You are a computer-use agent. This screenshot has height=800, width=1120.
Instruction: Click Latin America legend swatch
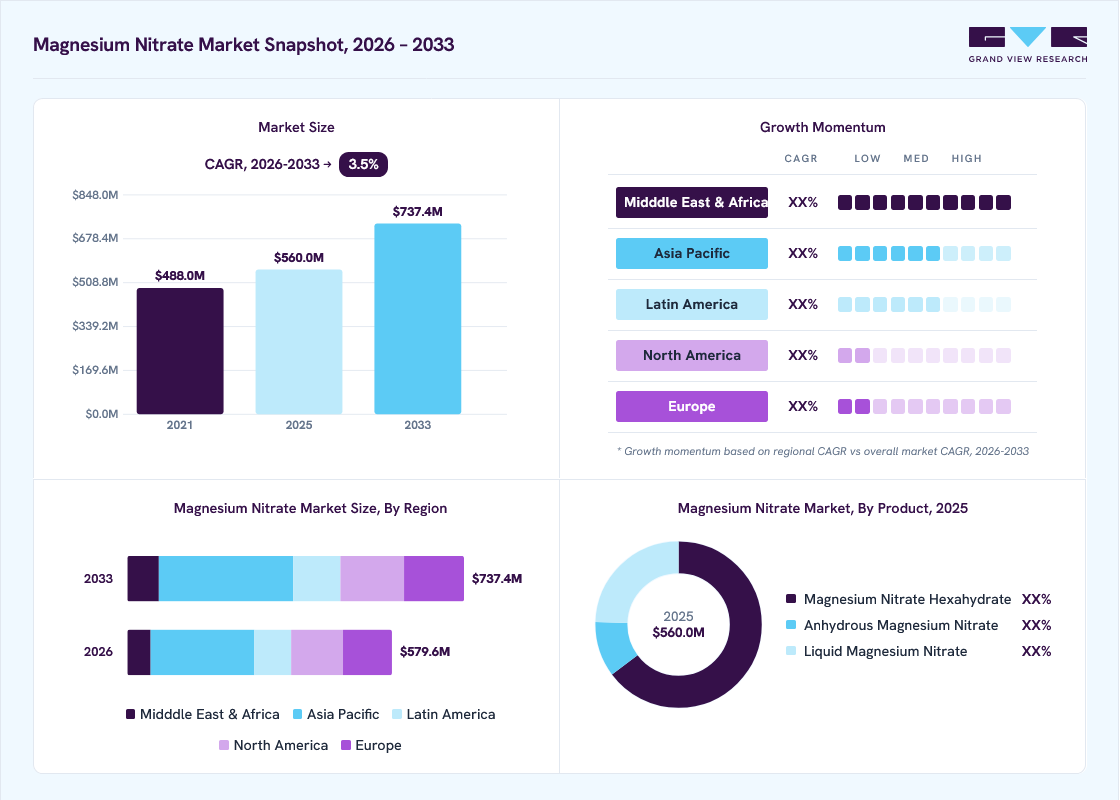point(397,714)
